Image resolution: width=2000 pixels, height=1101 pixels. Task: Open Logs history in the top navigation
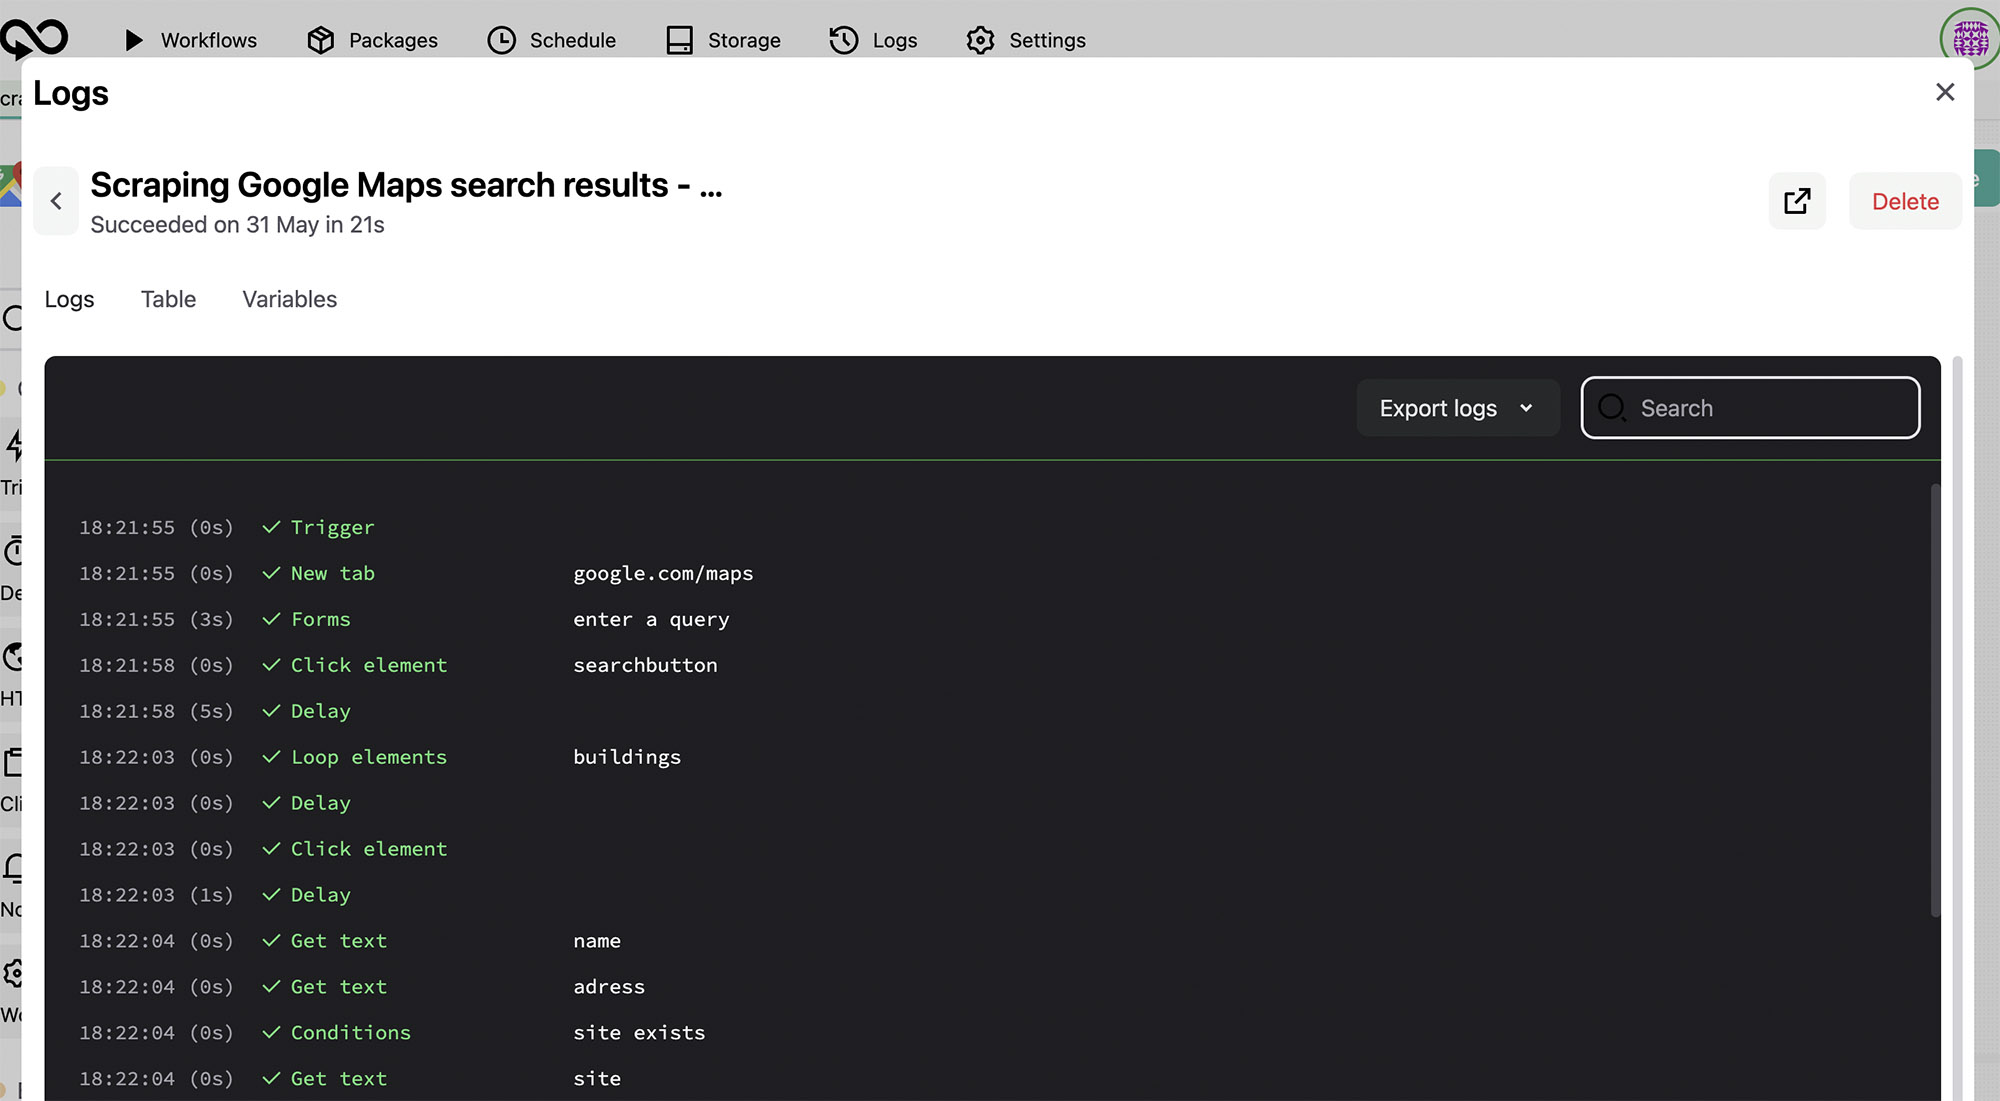(873, 40)
